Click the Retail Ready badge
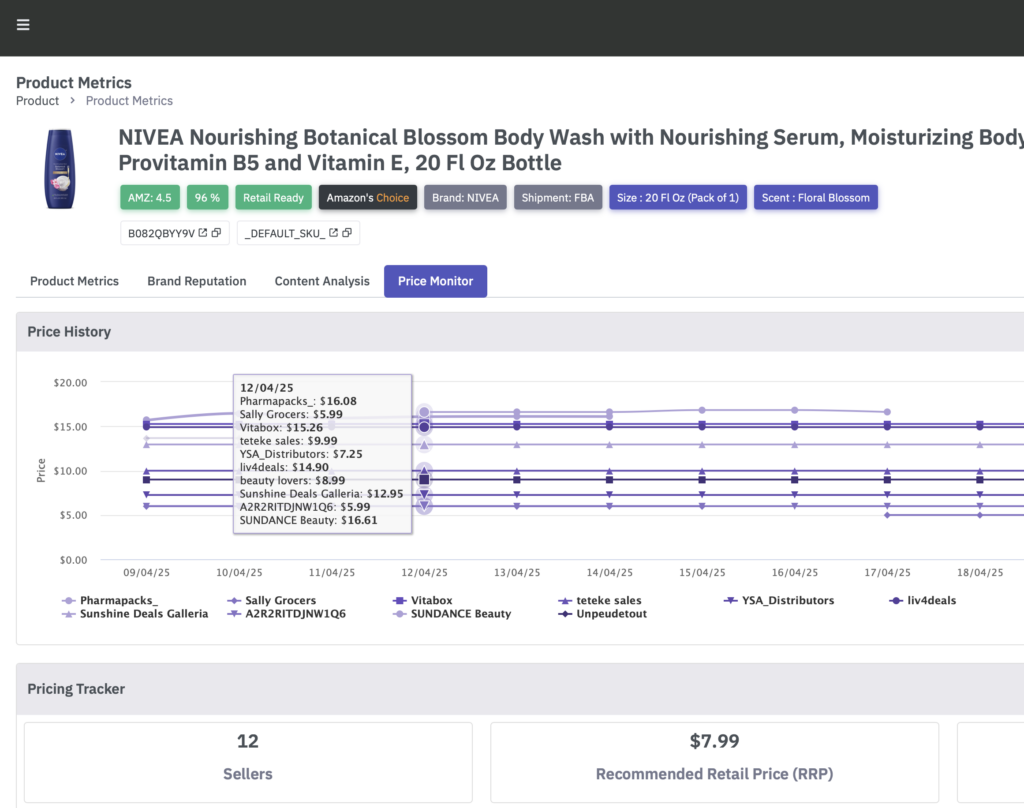Image resolution: width=1024 pixels, height=808 pixels. click(273, 197)
